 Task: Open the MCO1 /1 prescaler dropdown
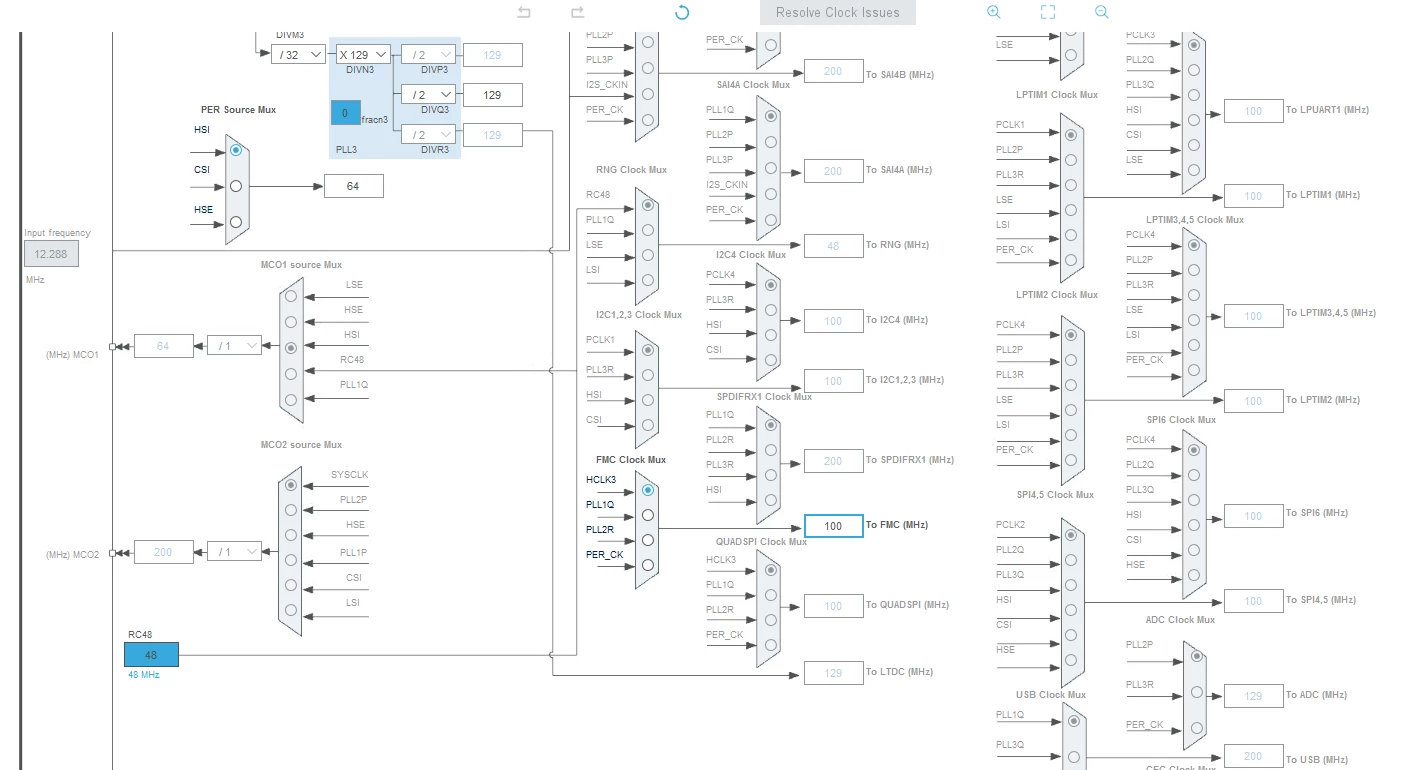234,345
